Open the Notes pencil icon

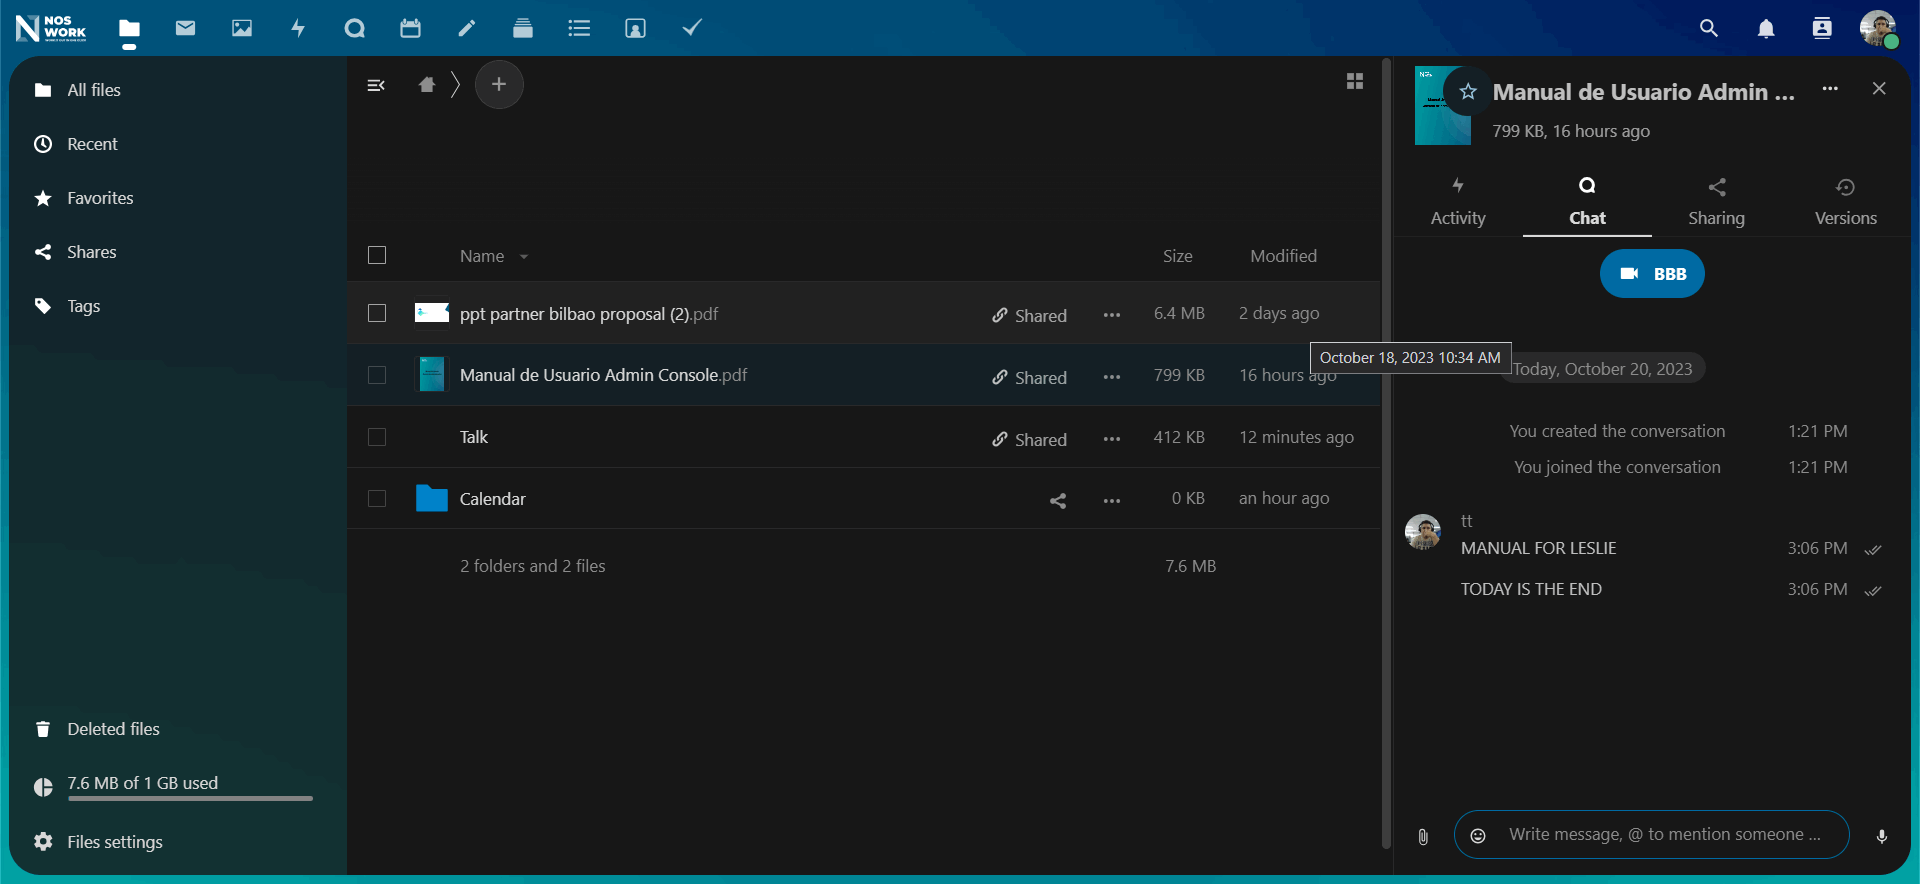tap(466, 28)
